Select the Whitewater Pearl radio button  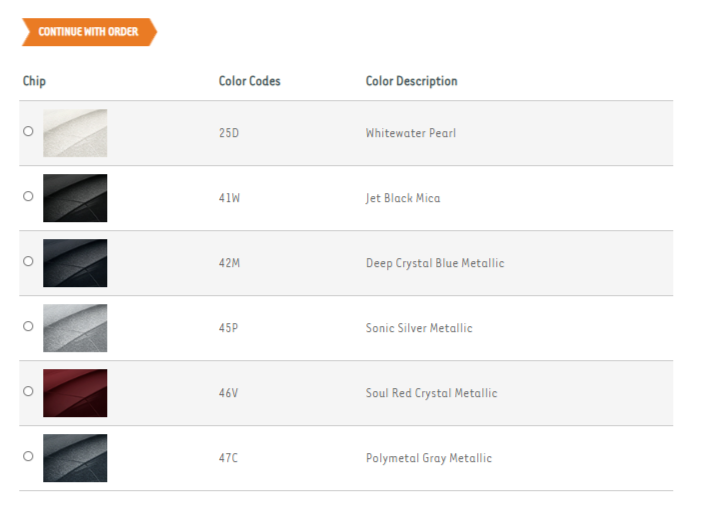(28, 131)
